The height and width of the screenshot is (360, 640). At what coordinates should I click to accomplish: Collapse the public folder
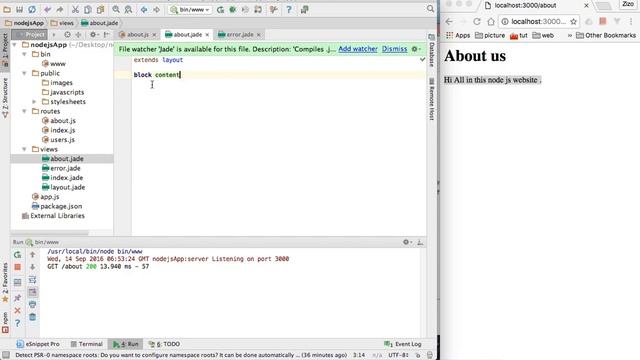tap(24, 73)
